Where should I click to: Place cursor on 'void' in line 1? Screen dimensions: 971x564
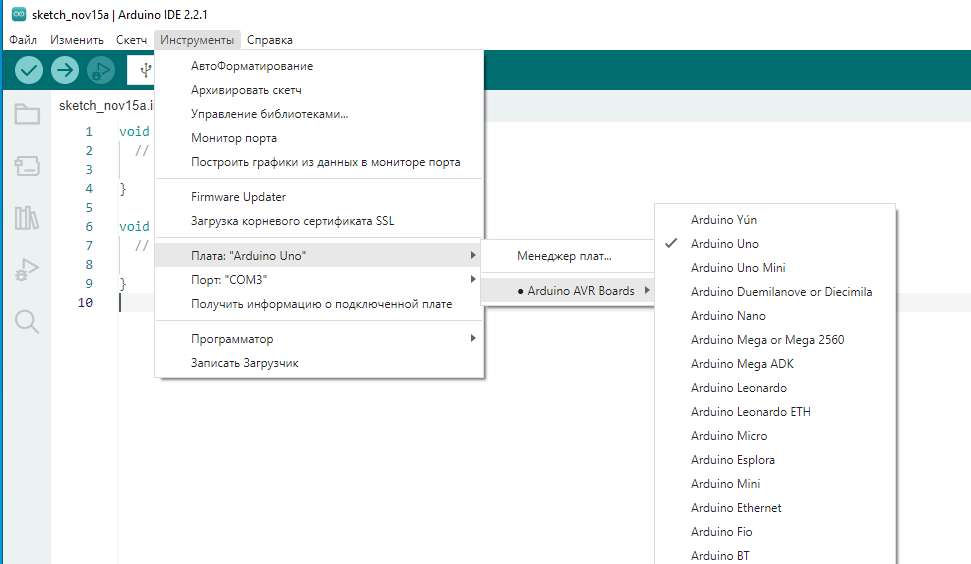click(x=134, y=131)
